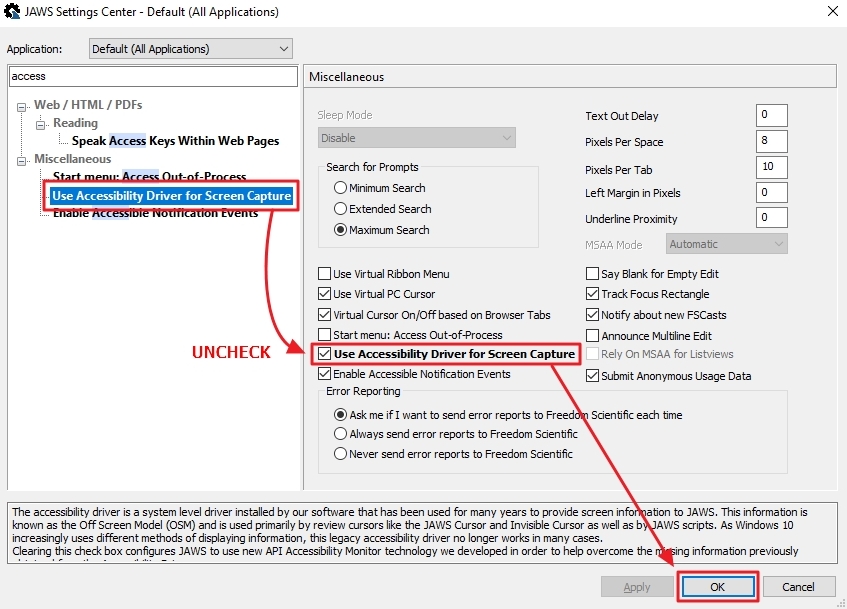This screenshot has height=609, width=847.
Task: Click the Search for Prompts group label
Action: (372, 167)
